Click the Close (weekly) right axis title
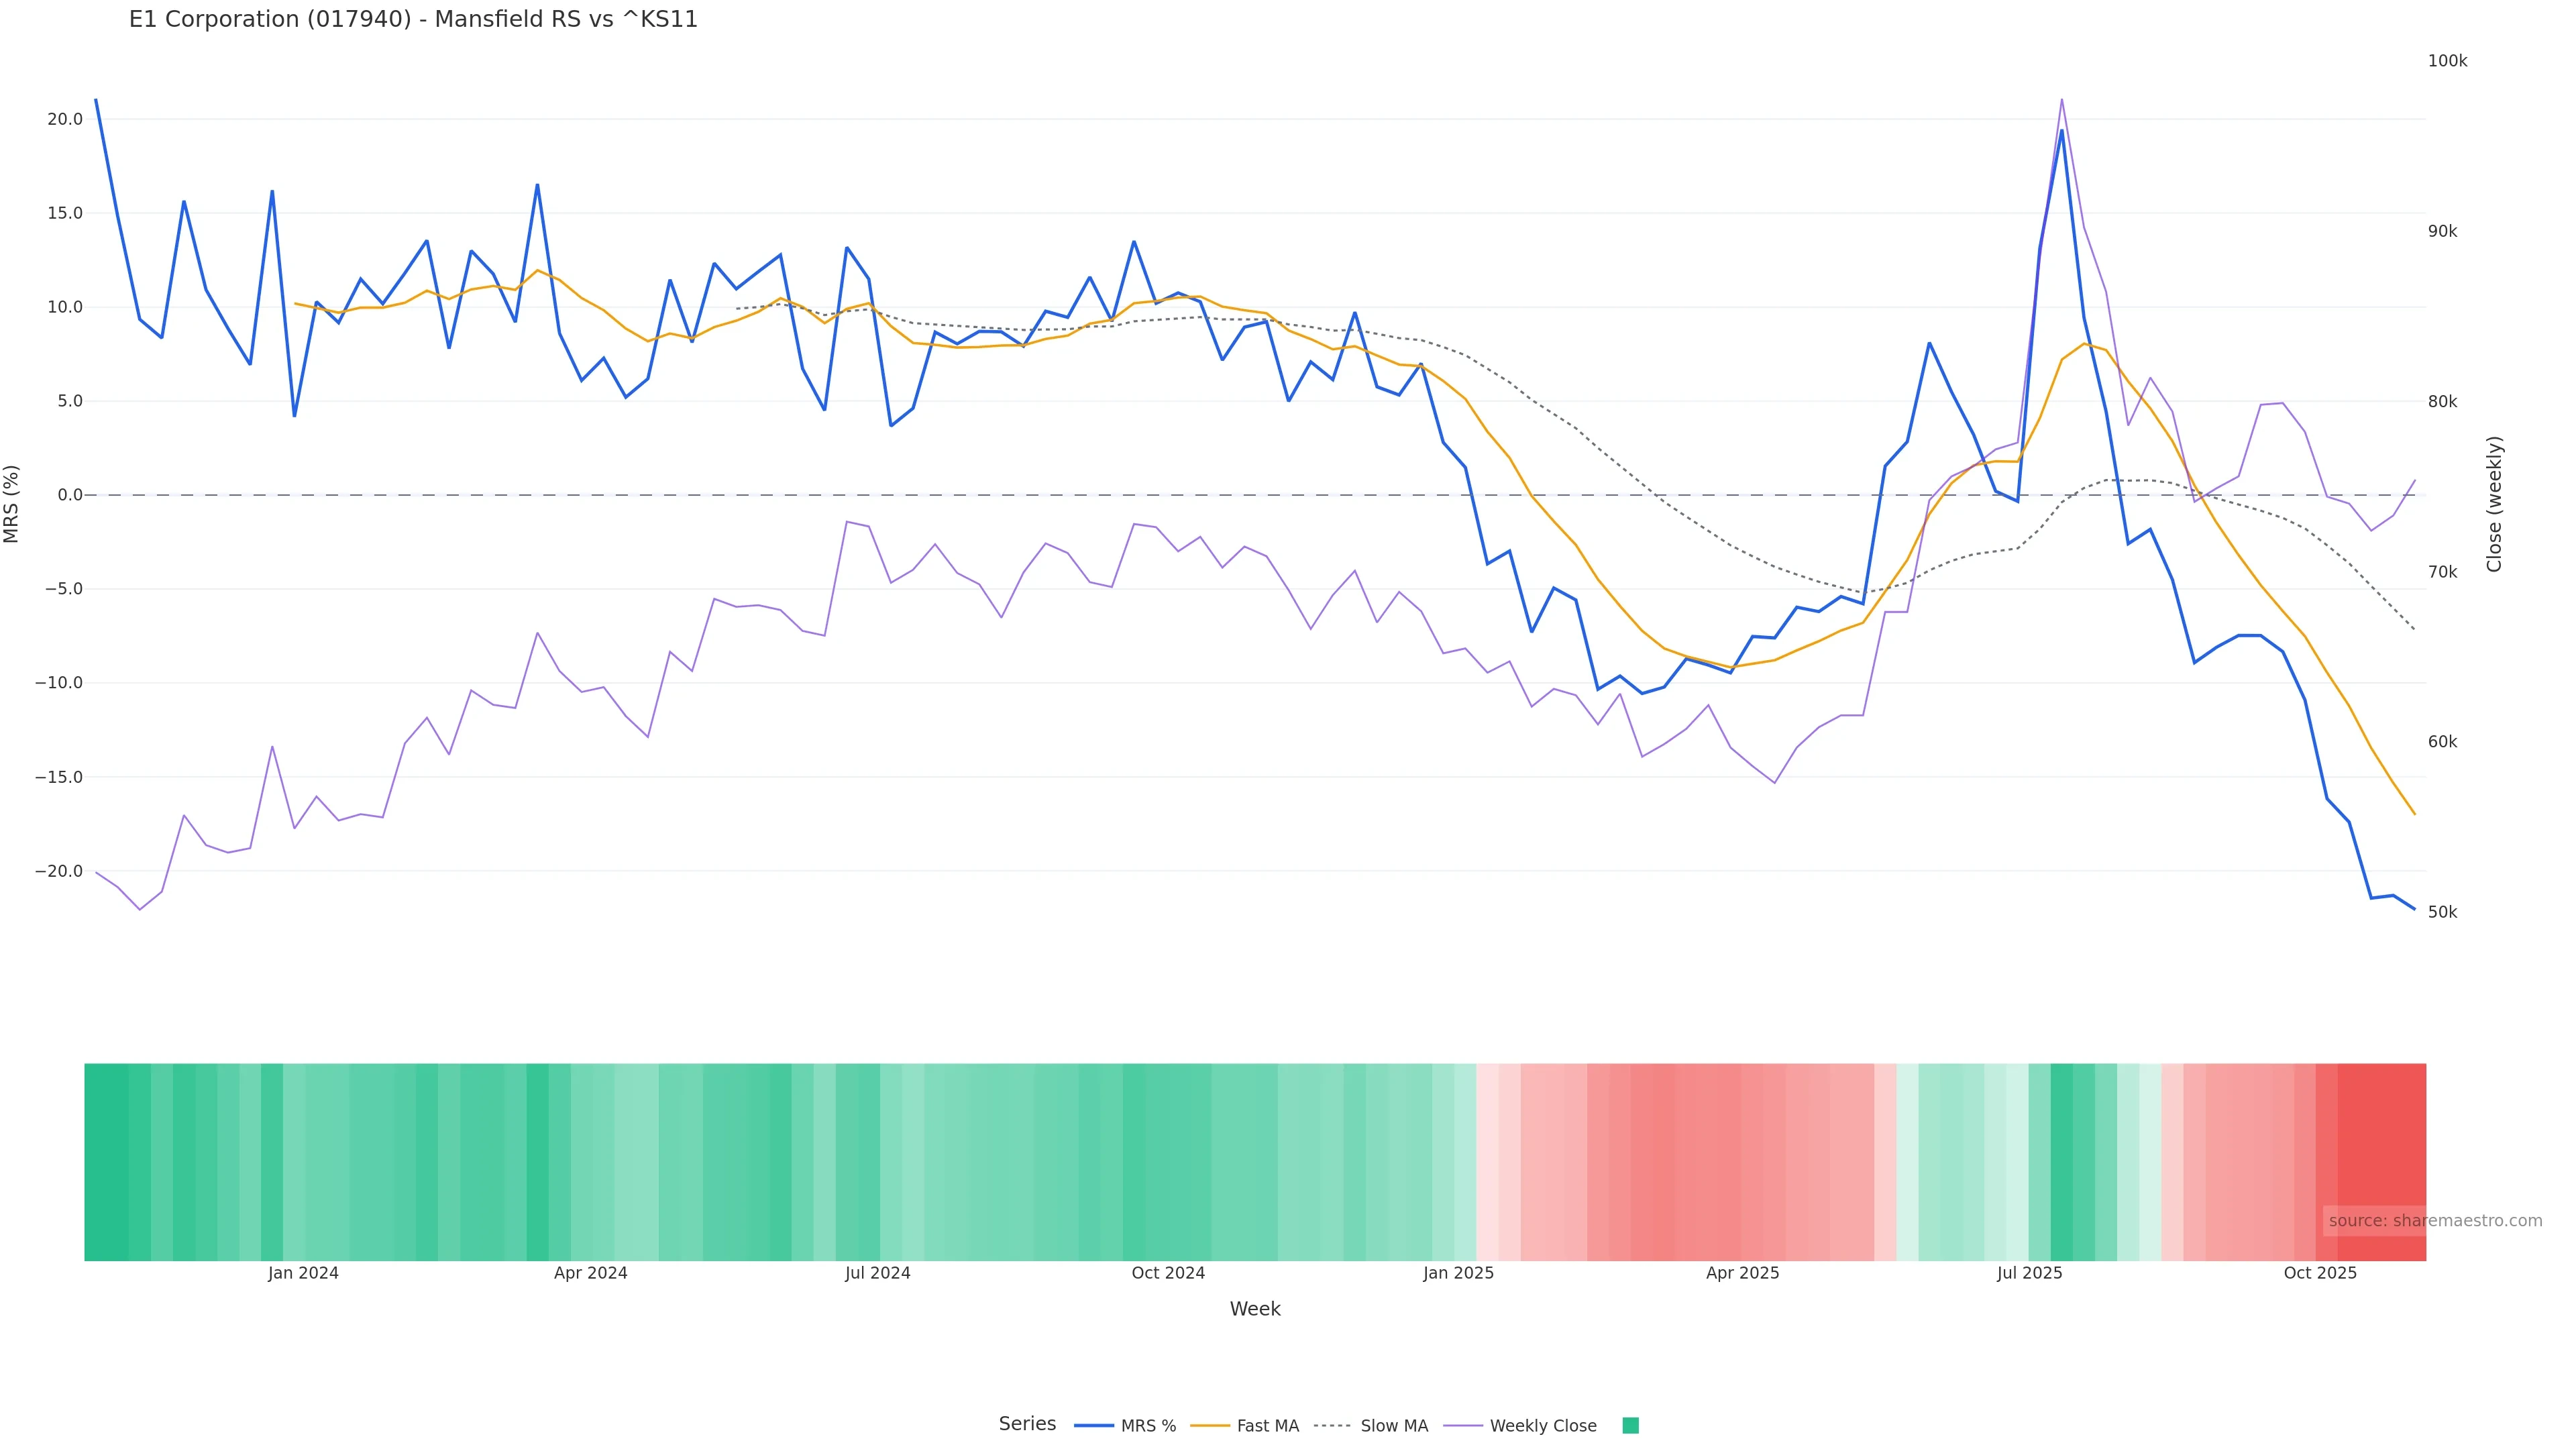 pos(2494,504)
